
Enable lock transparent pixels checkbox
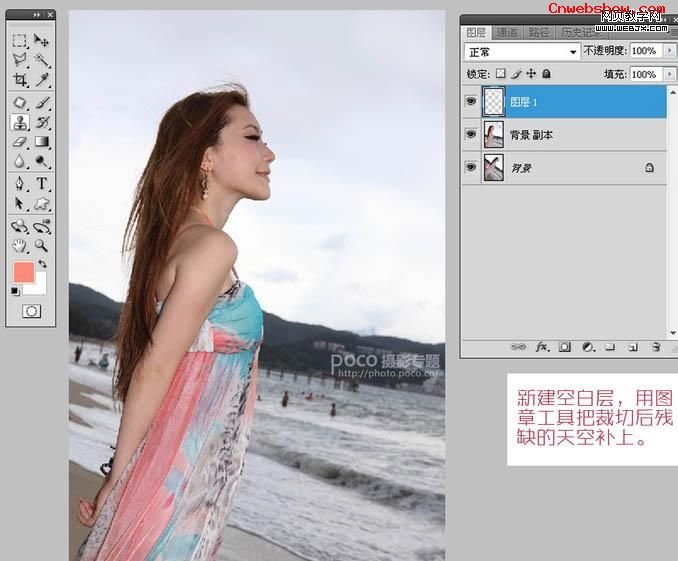tap(500, 74)
